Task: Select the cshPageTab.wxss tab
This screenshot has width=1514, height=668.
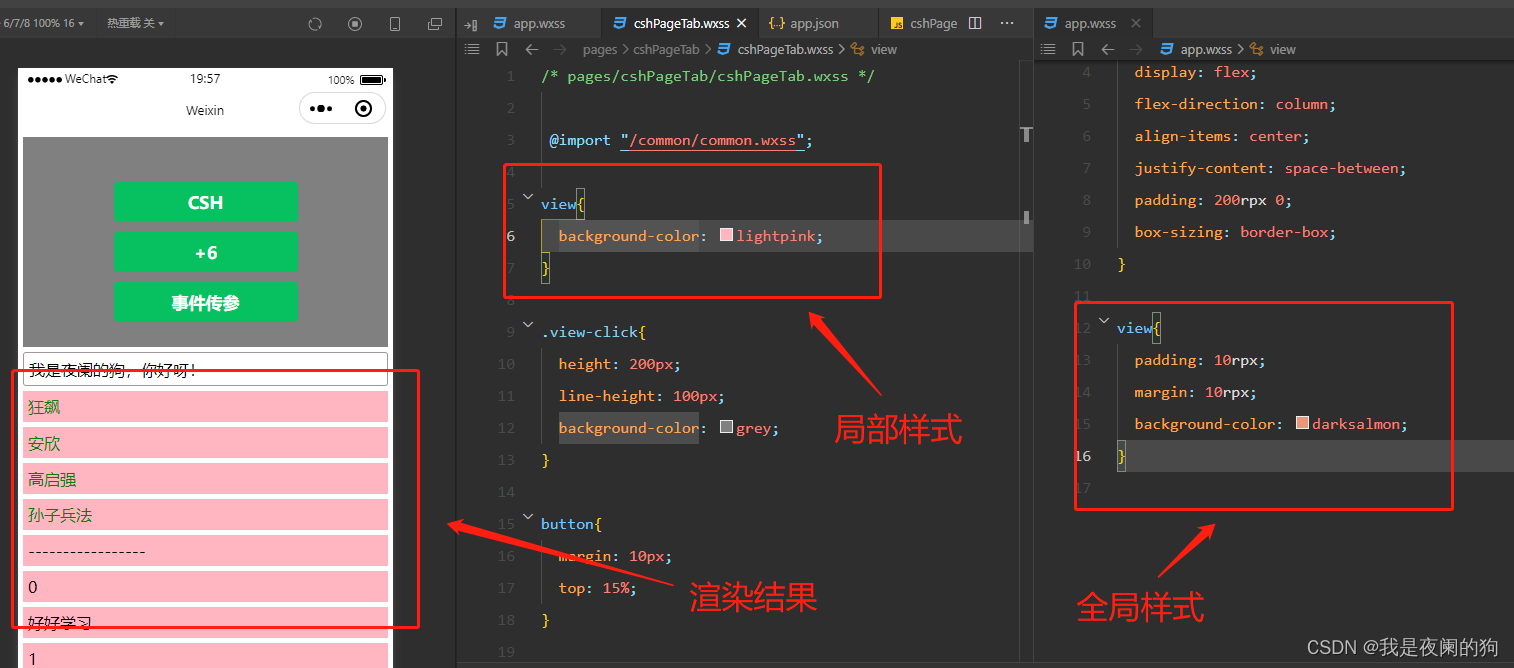Action: point(680,23)
